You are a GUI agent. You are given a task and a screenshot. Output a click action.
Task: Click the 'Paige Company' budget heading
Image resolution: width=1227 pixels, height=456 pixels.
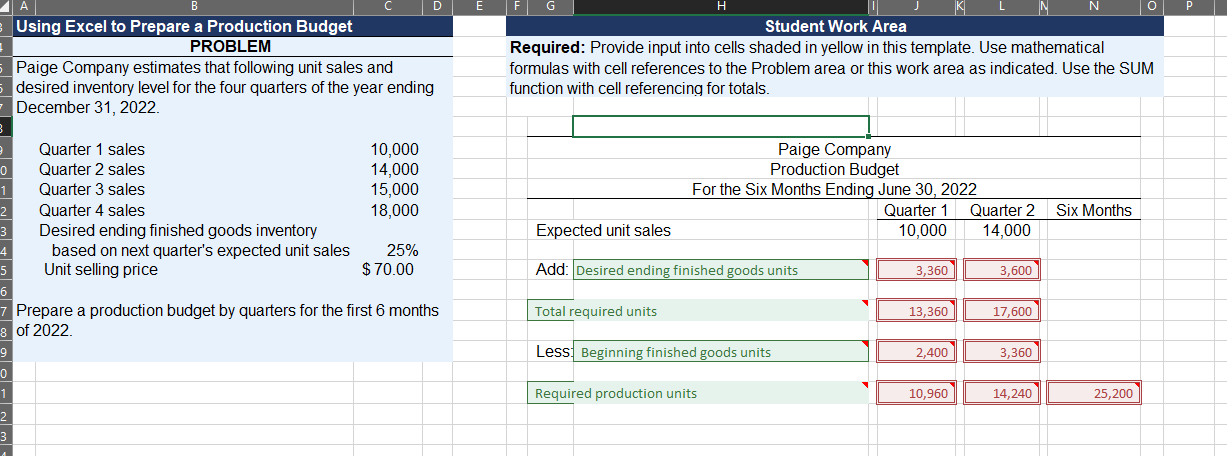[x=834, y=149]
